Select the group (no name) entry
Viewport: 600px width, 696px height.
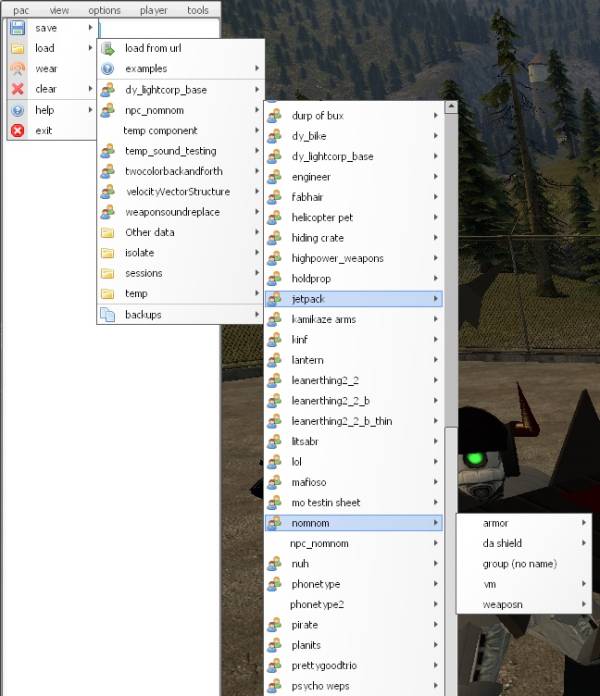(x=519, y=564)
